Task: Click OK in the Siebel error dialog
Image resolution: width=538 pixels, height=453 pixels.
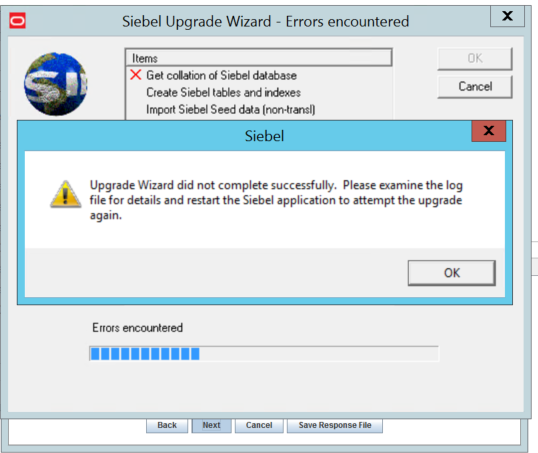Action: [452, 273]
